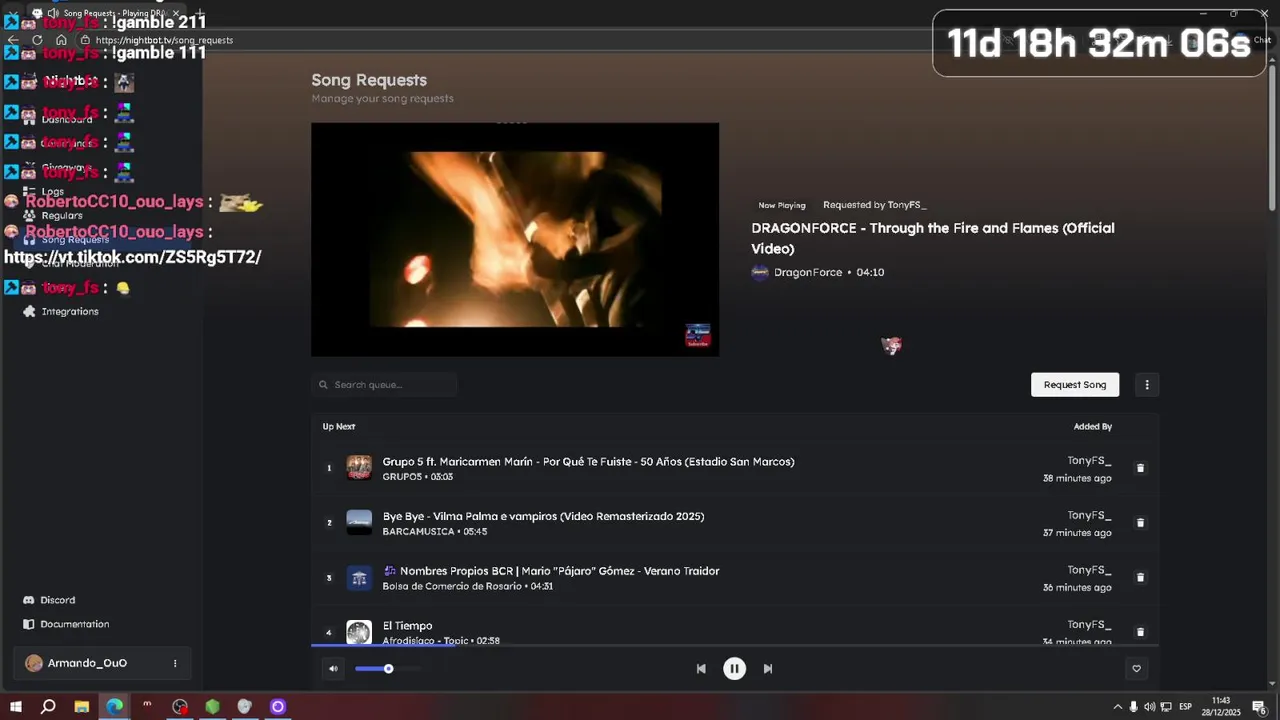Select the El Tiempo song title
1280x720 pixels.
click(x=407, y=626)
